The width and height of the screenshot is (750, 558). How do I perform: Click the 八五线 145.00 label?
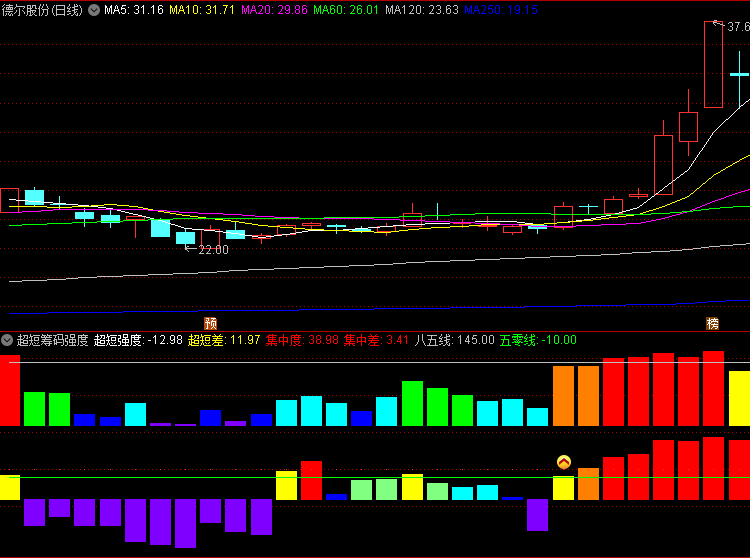(454, 340)
